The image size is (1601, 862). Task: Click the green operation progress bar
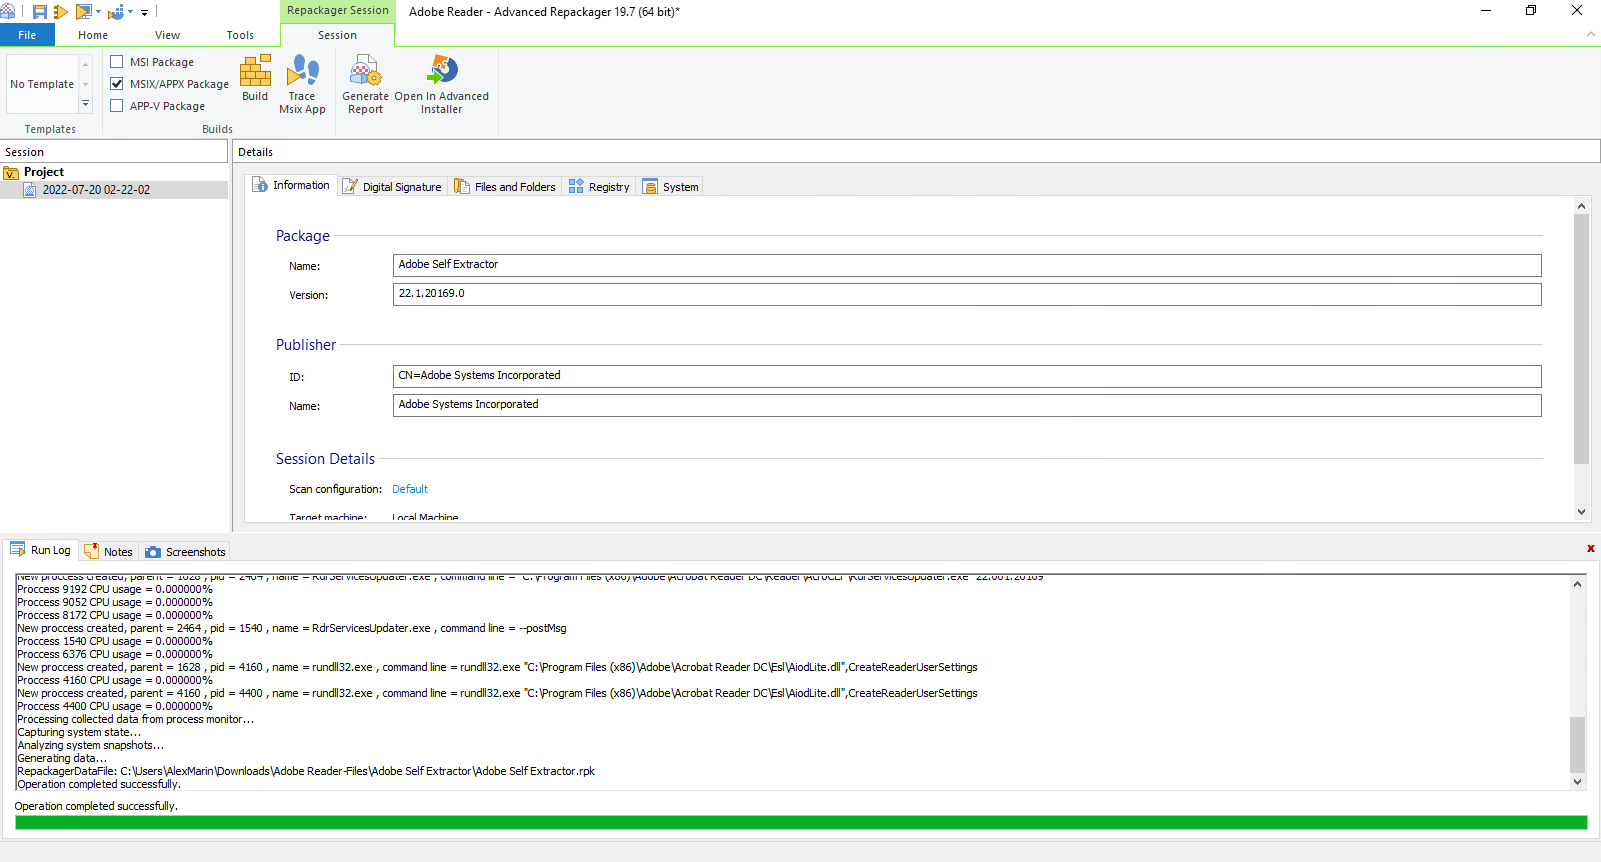tap(801, 823)
